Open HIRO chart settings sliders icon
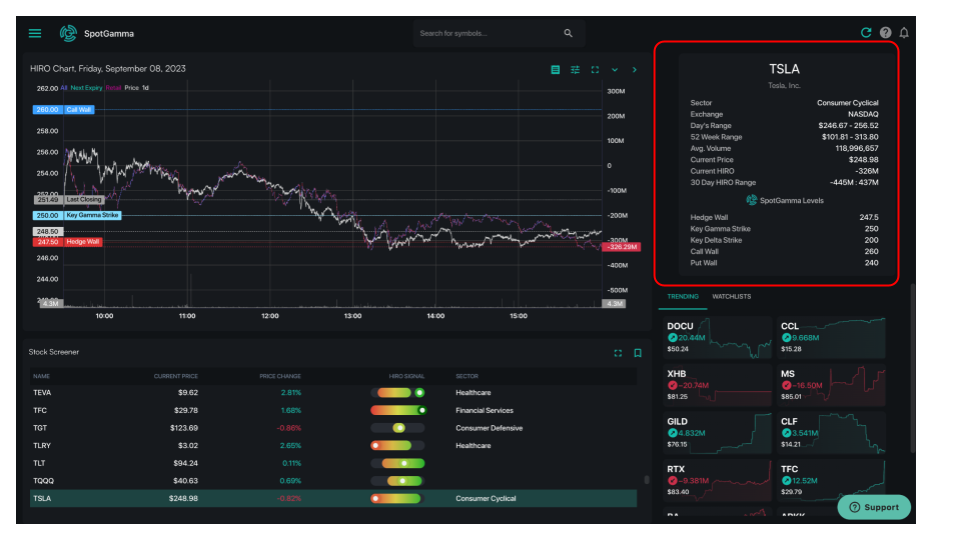 575,70
